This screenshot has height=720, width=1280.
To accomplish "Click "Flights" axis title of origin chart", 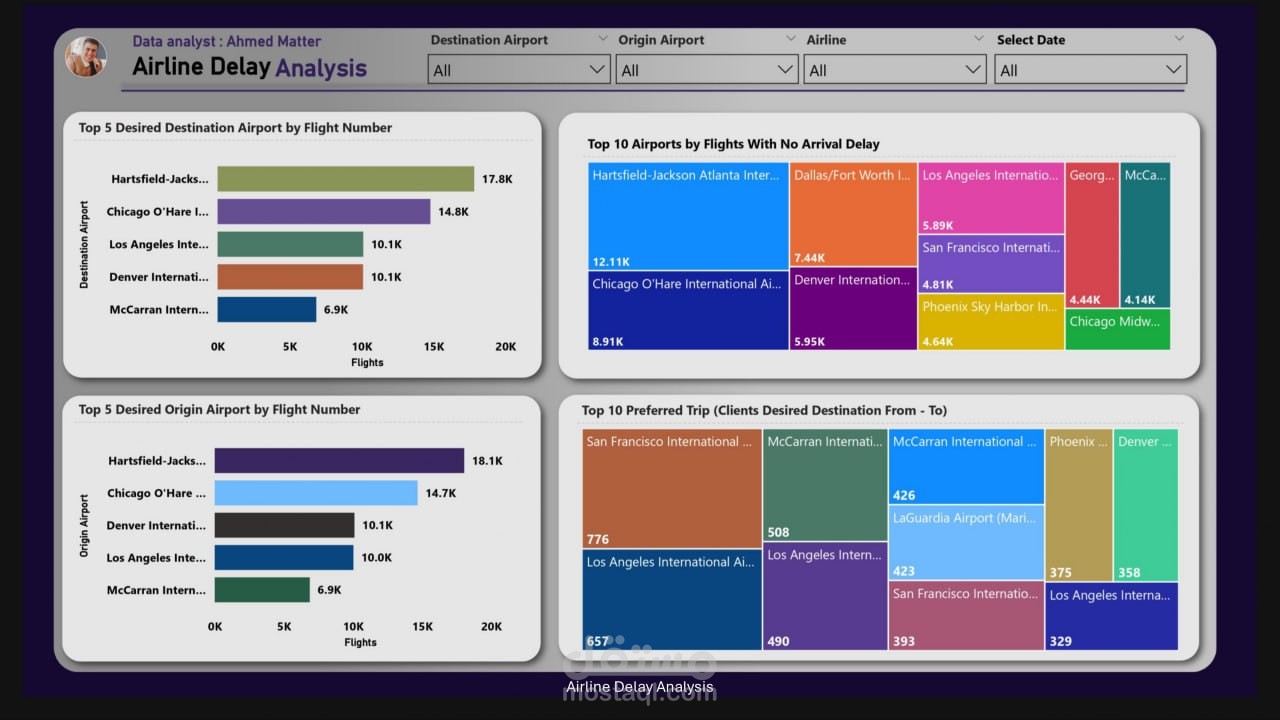I will pos(360,642).
